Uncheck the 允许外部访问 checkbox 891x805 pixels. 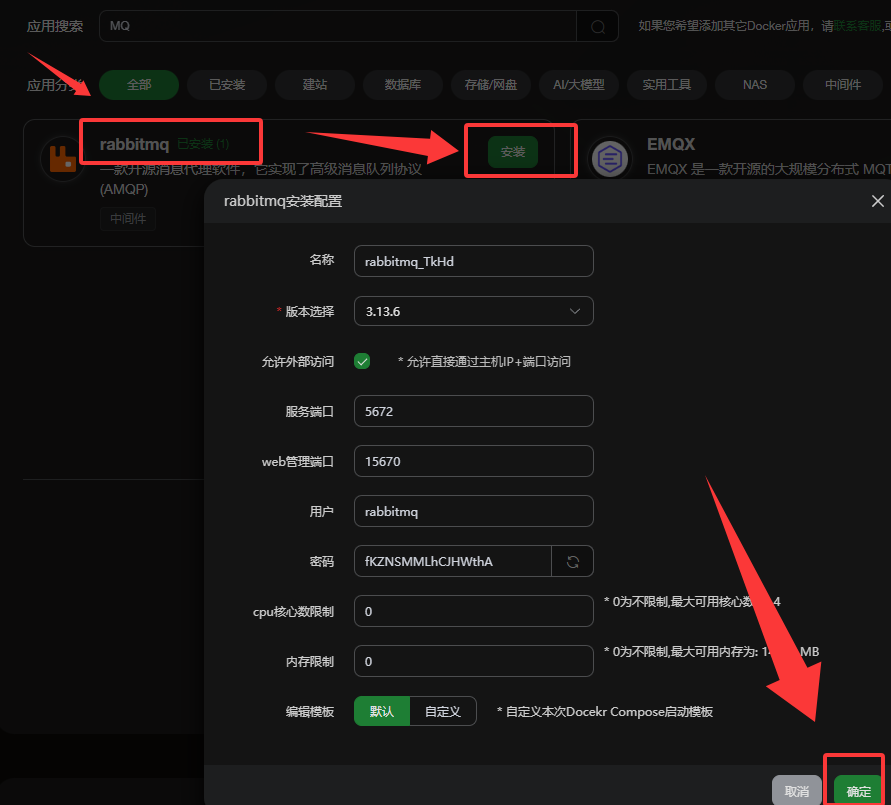pyautogui.click(x=362, y=361)
